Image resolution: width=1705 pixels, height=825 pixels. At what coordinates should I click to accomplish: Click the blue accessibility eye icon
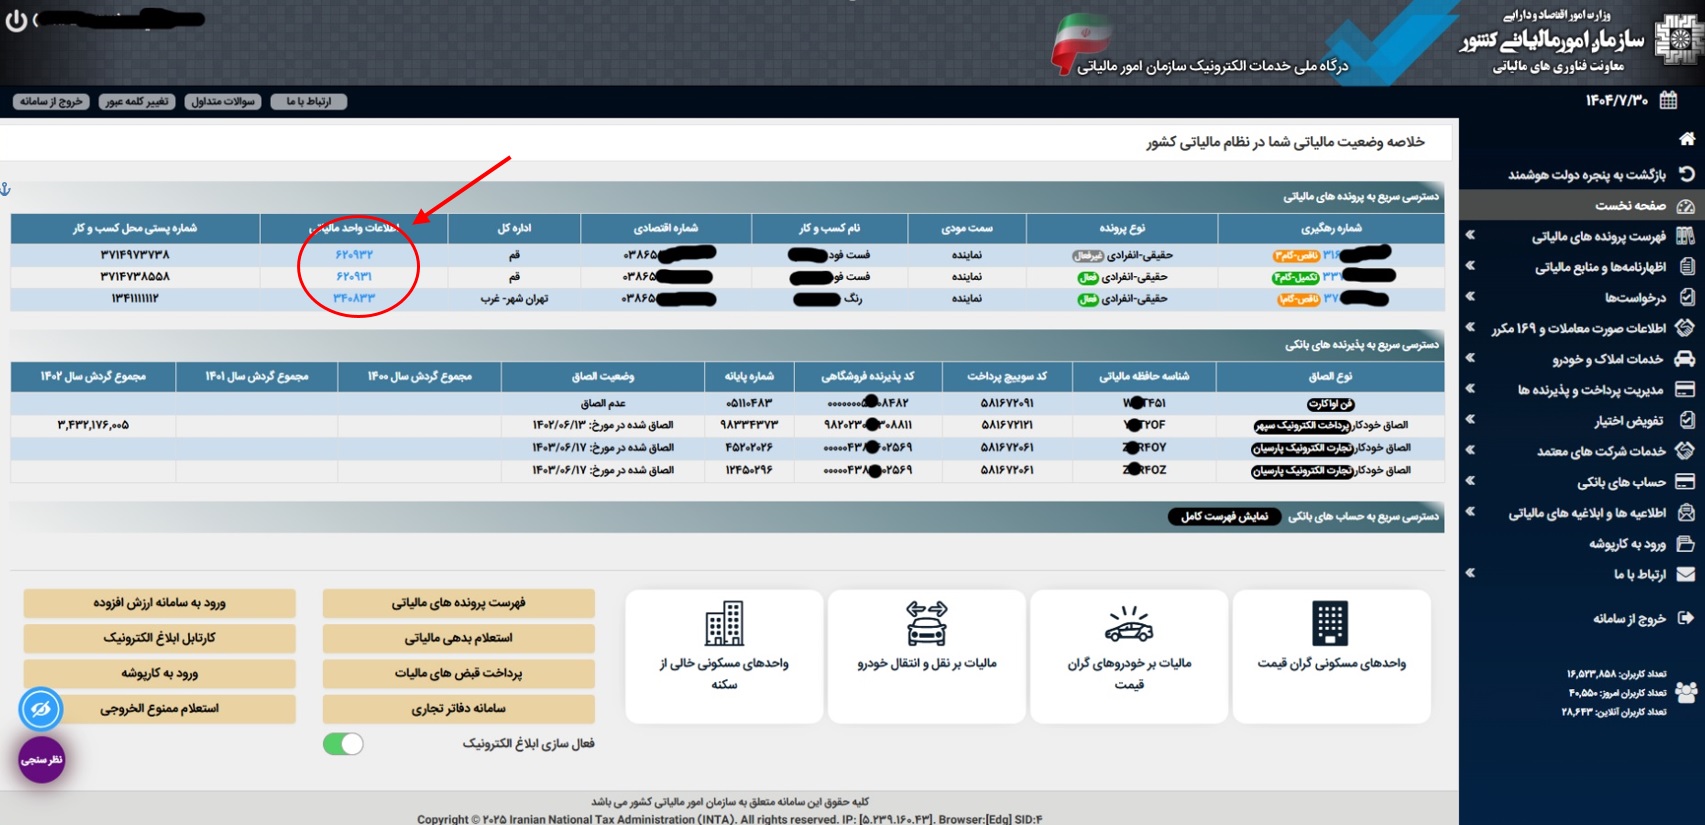click(x=41, y=709)
